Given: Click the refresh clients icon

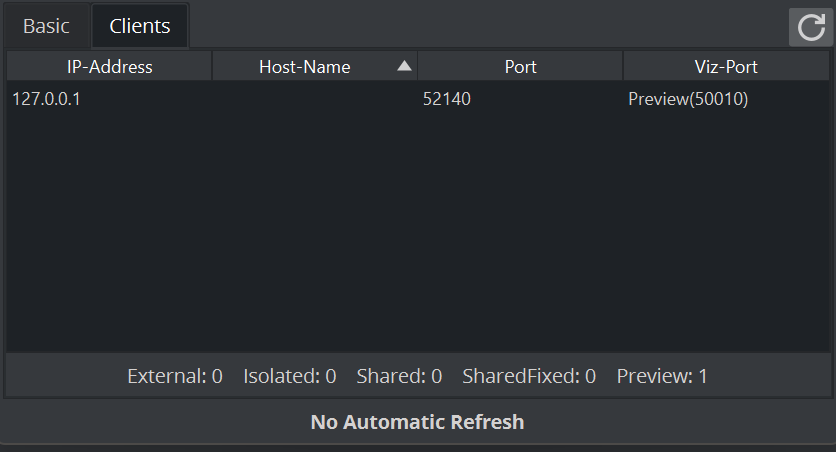Looking at the screenshot, I should tap(811, 27).
